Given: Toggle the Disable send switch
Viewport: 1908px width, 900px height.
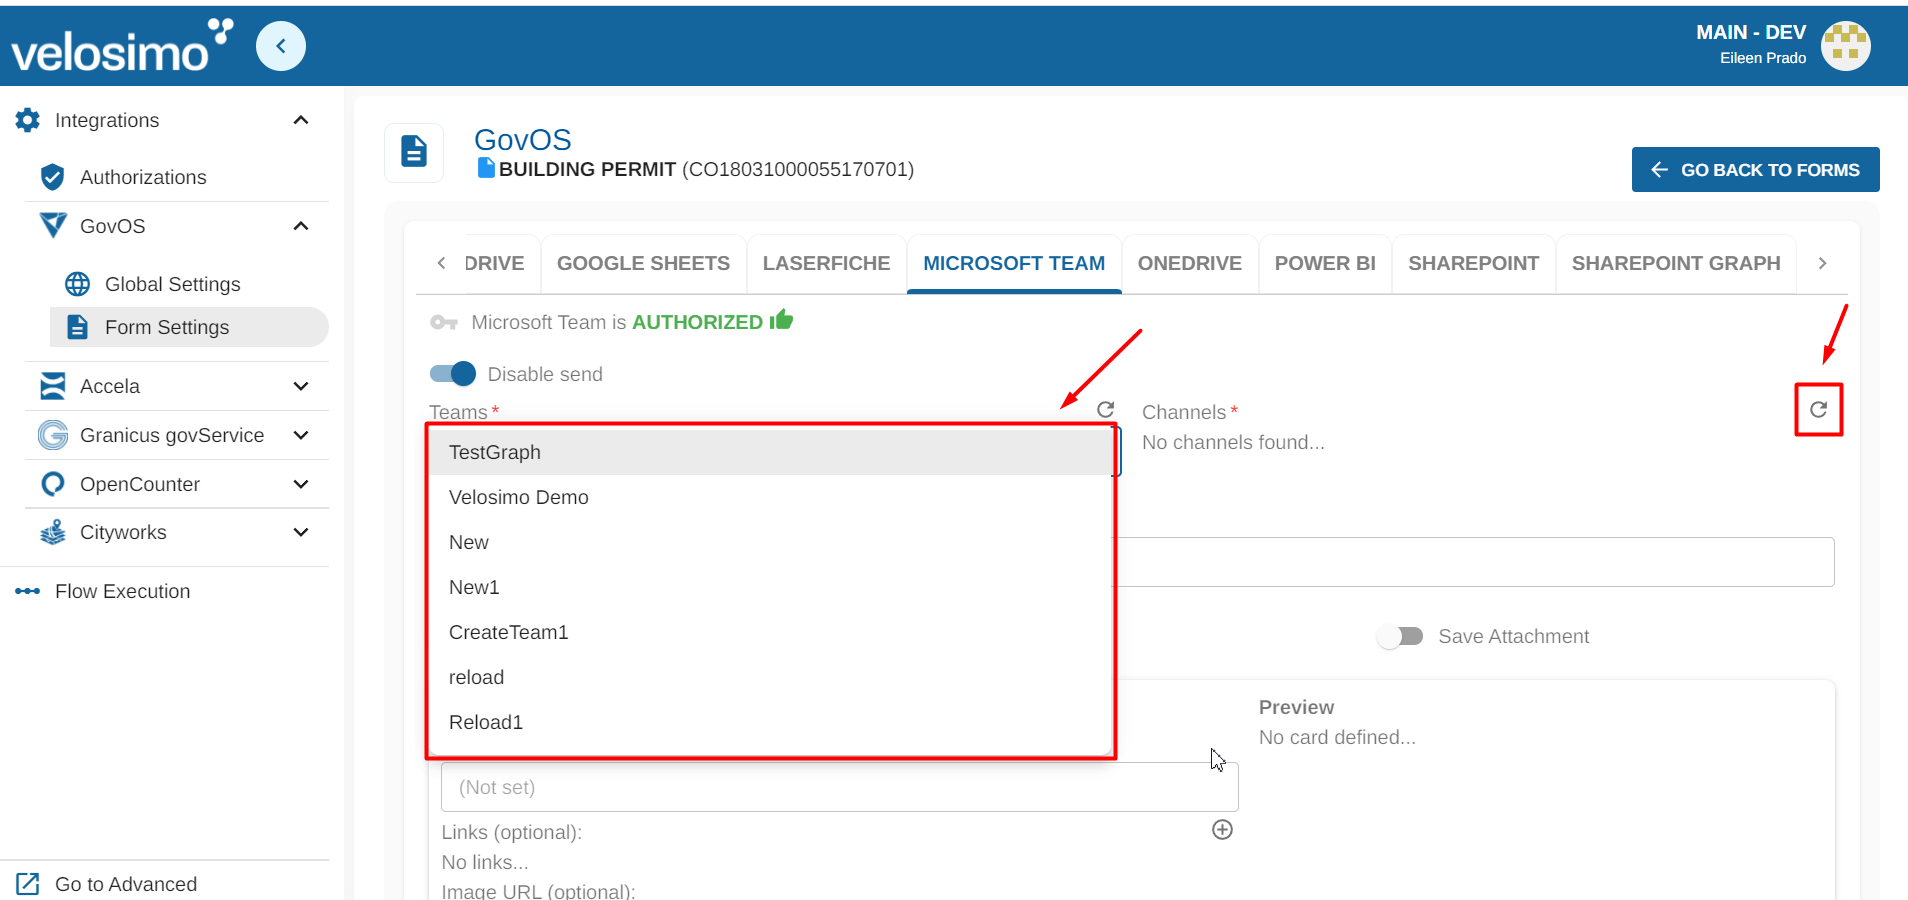Looking at the screenshot, I should pyautogui.click(x=453, y=373).
